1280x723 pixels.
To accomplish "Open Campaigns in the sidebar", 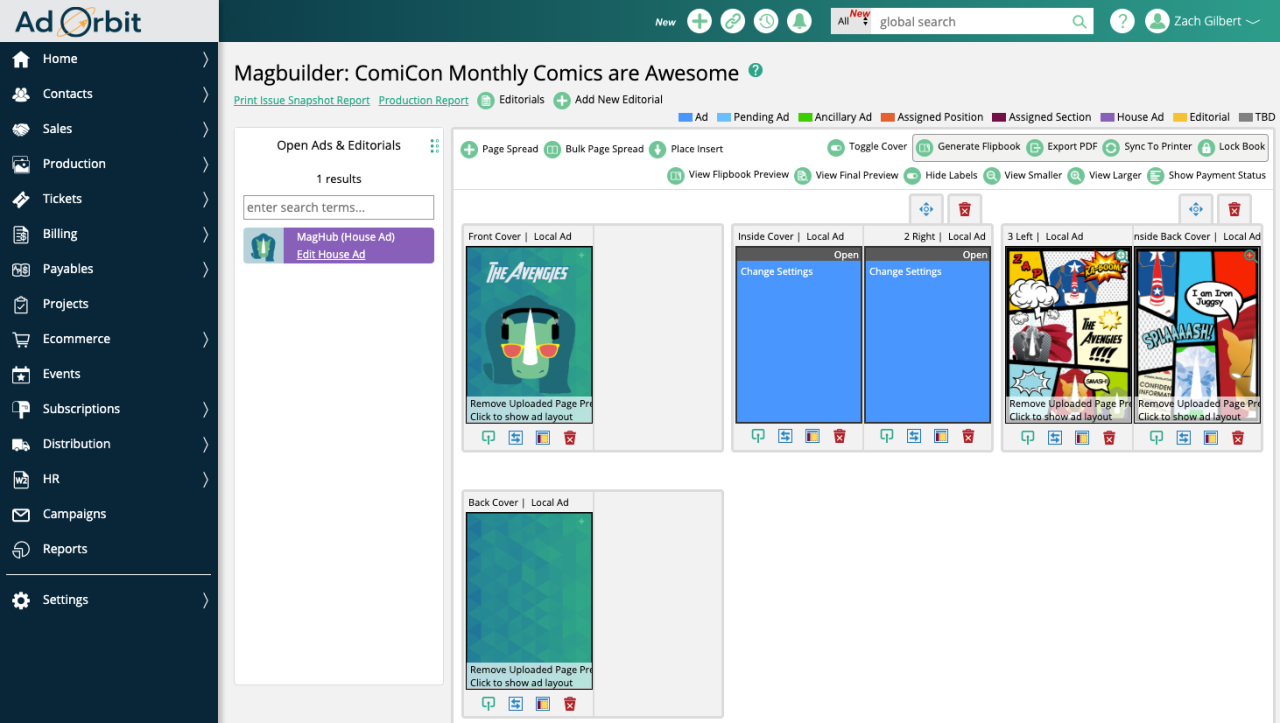I will 74,514.
